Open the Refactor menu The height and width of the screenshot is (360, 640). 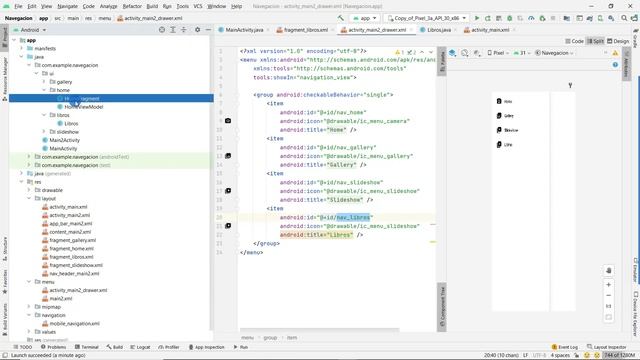pos(132,6)
